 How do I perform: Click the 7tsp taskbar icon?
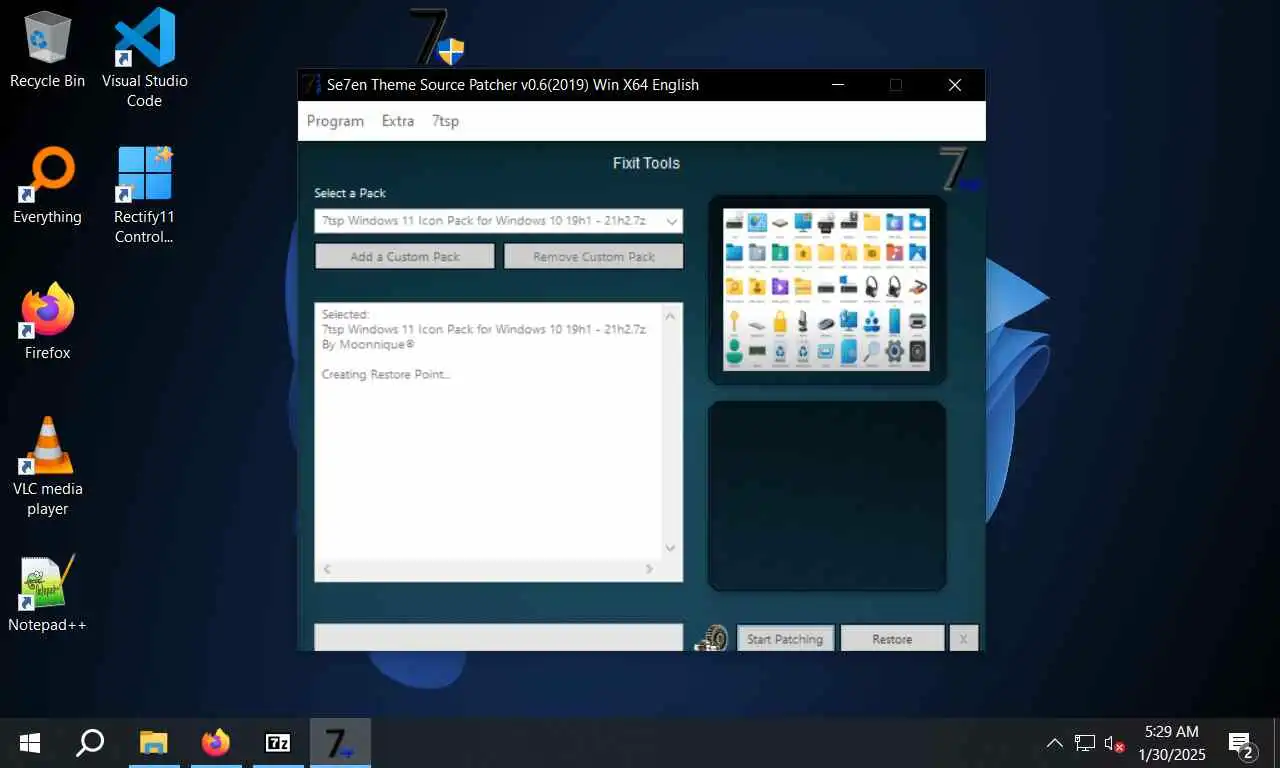[x=340, y=743]
